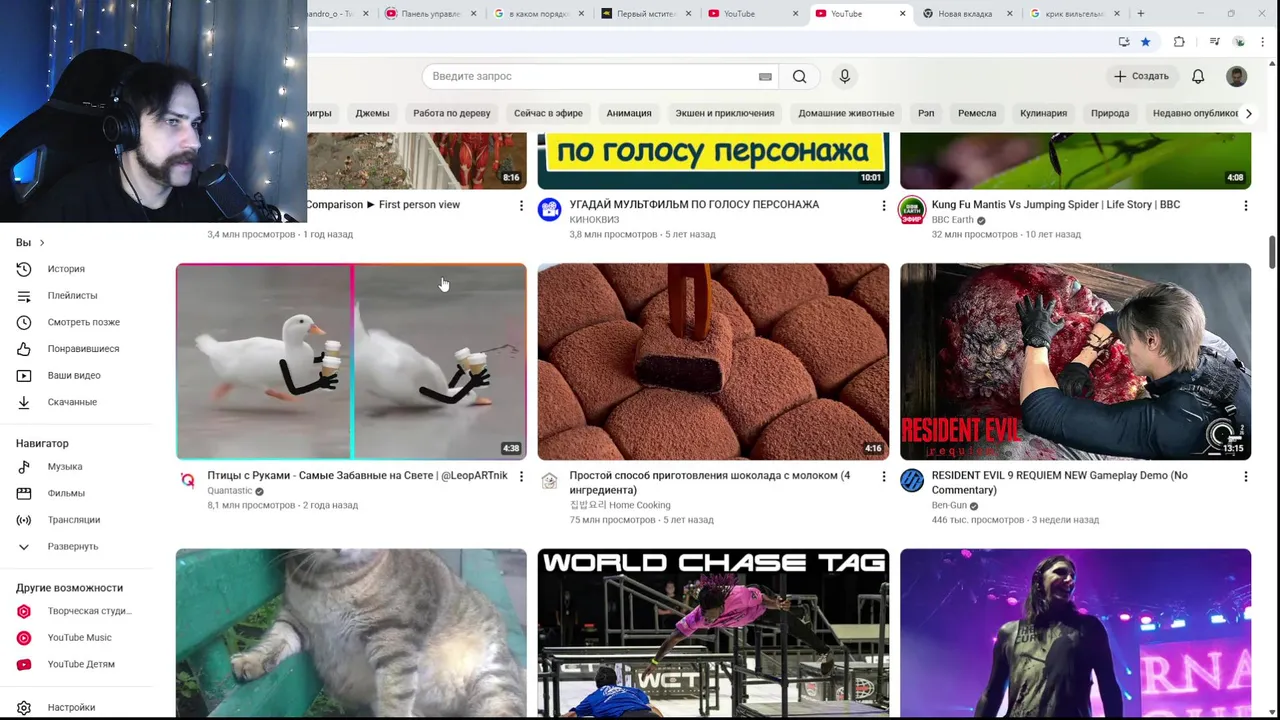This screenshot has width=1280, height=720.
Task: Open Плейлисты in the sidebar
Action: tap(75, 295)
